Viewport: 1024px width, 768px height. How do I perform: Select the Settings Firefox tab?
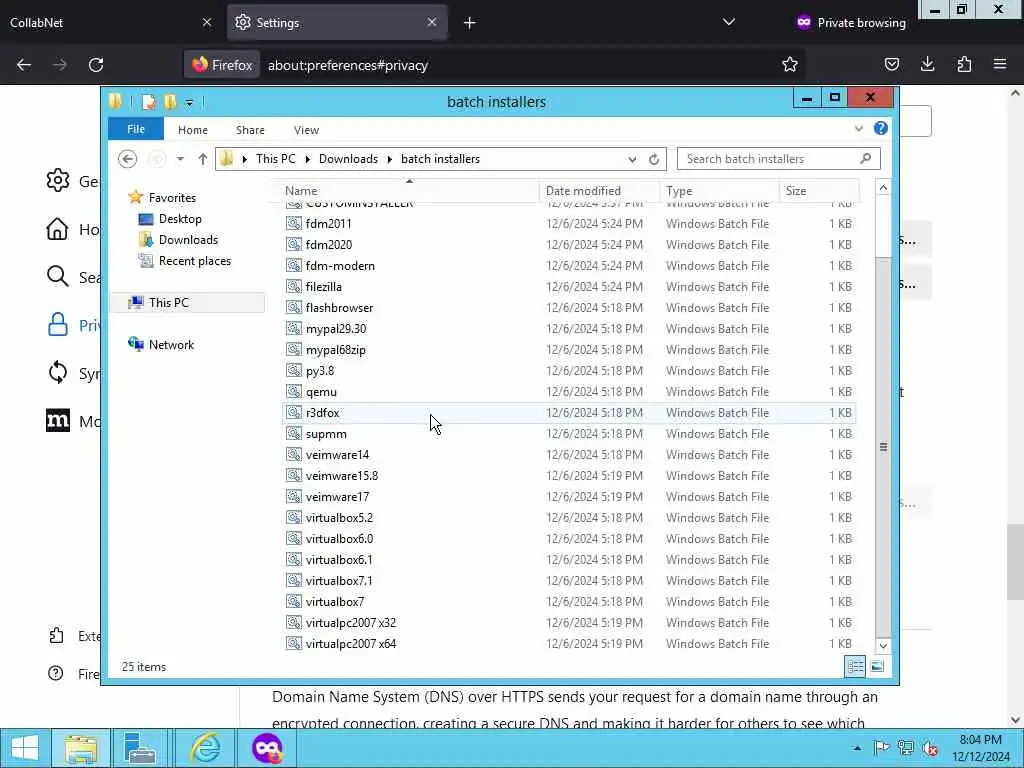coord(337,22)
